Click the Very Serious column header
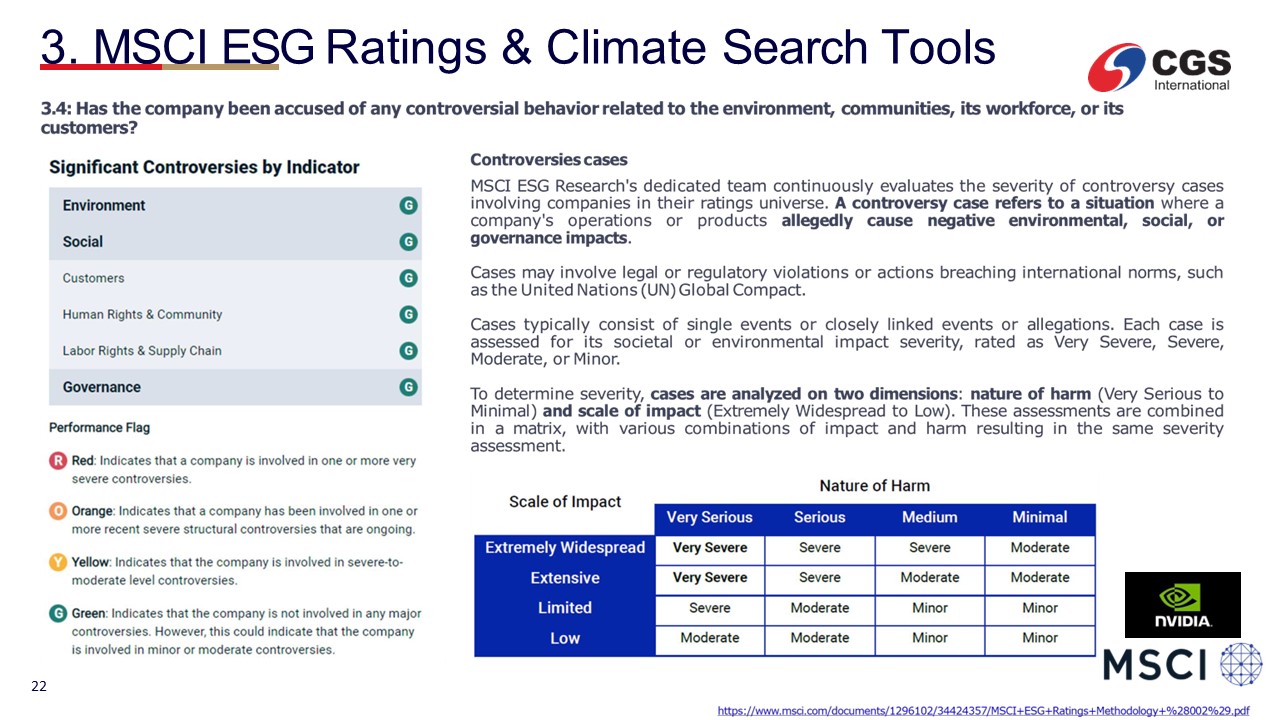 [709, 518]
